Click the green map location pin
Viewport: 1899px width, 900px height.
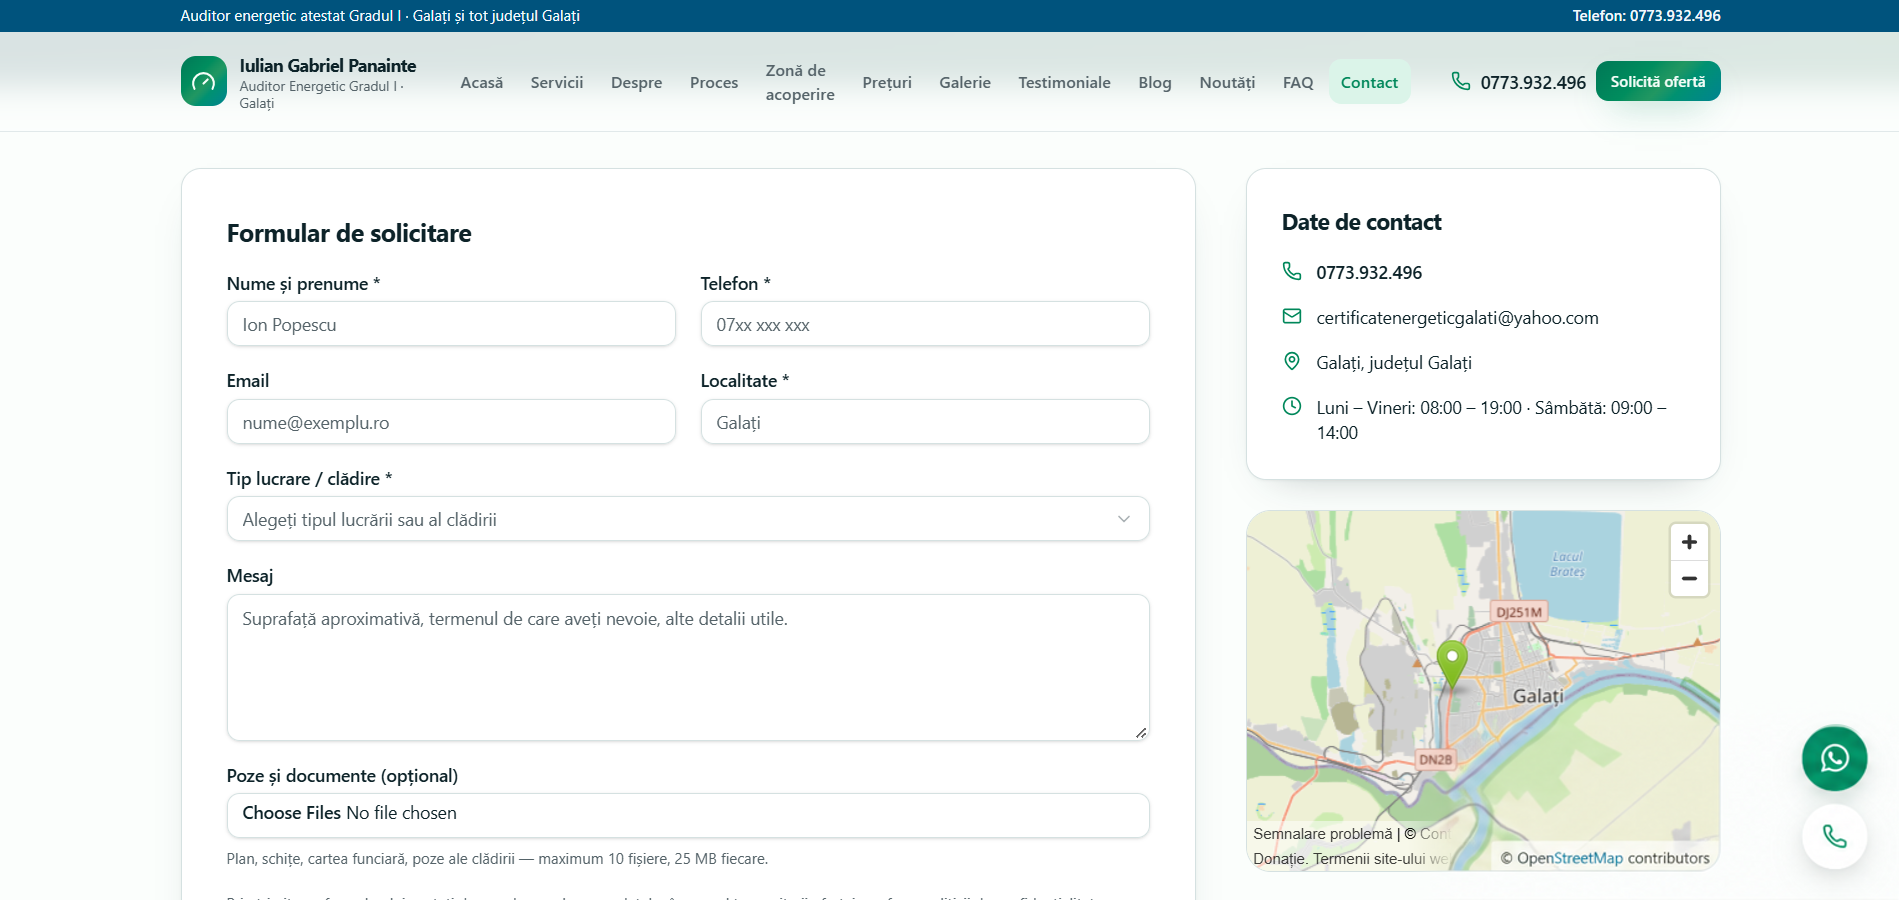[1452, 665]
